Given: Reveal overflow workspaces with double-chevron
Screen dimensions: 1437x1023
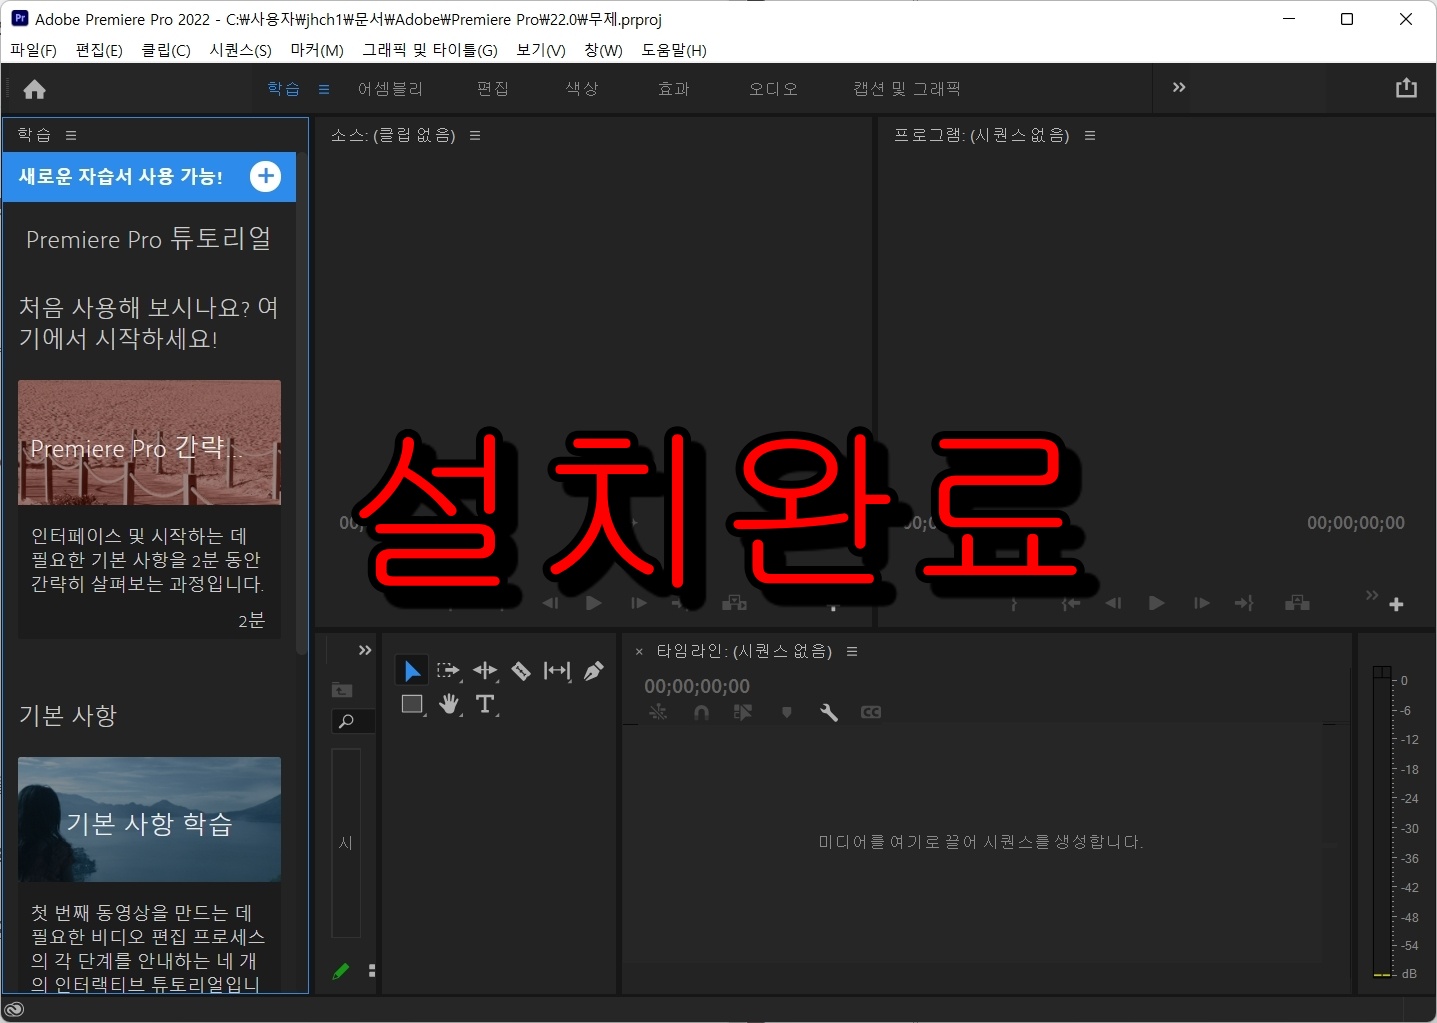Looking at the screenshot, I should pos(1178,88).
